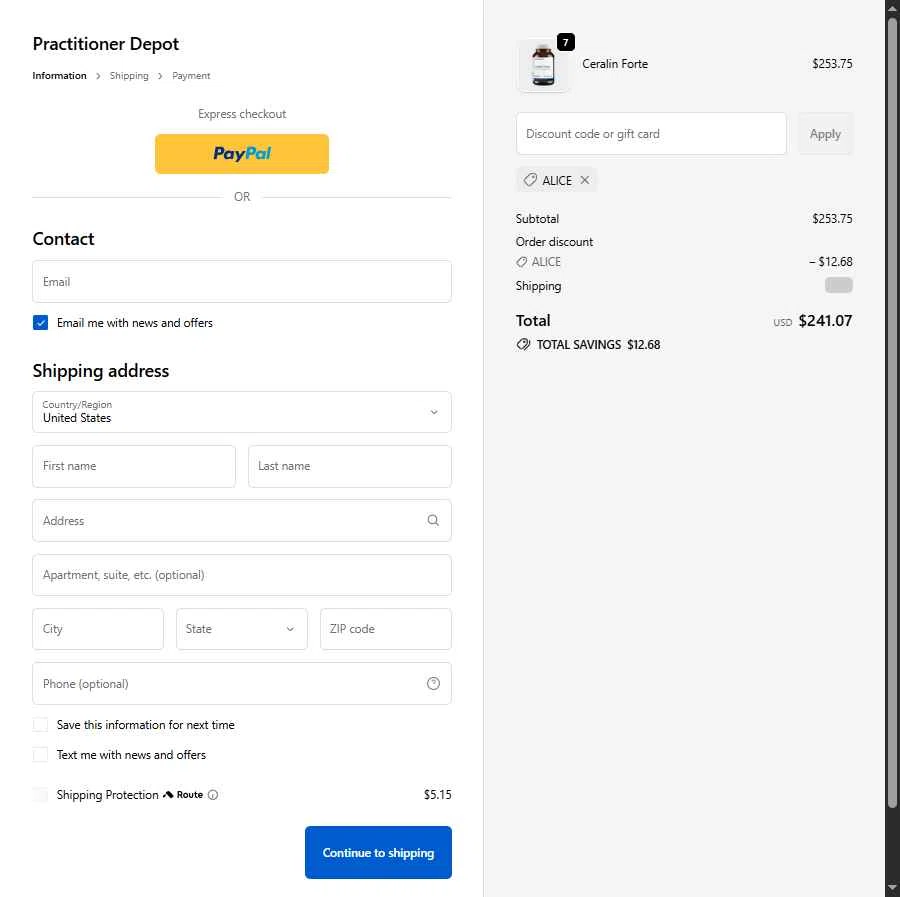The height and width of the screenshot is (897, 900).
Task: Focus the City field
Action: pyautogui.click(x=98, y=629)
